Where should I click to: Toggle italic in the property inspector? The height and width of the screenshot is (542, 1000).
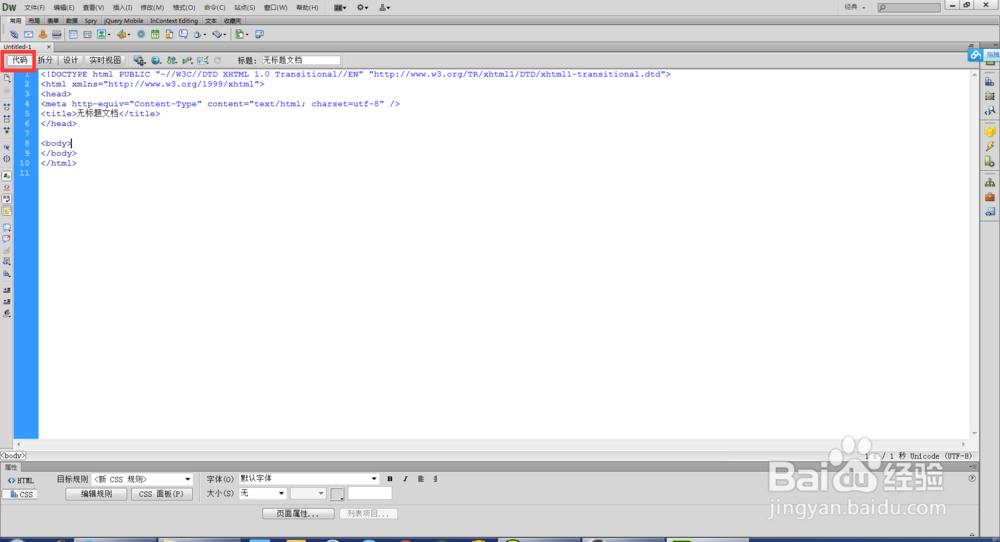405,479
